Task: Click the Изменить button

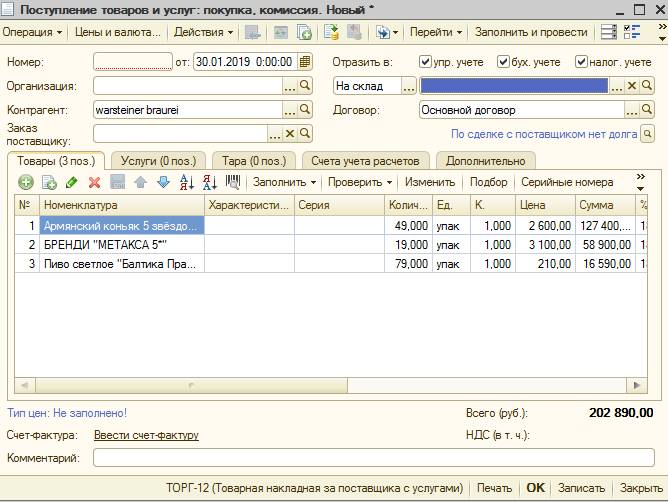Action: click(x=430, y=182)
